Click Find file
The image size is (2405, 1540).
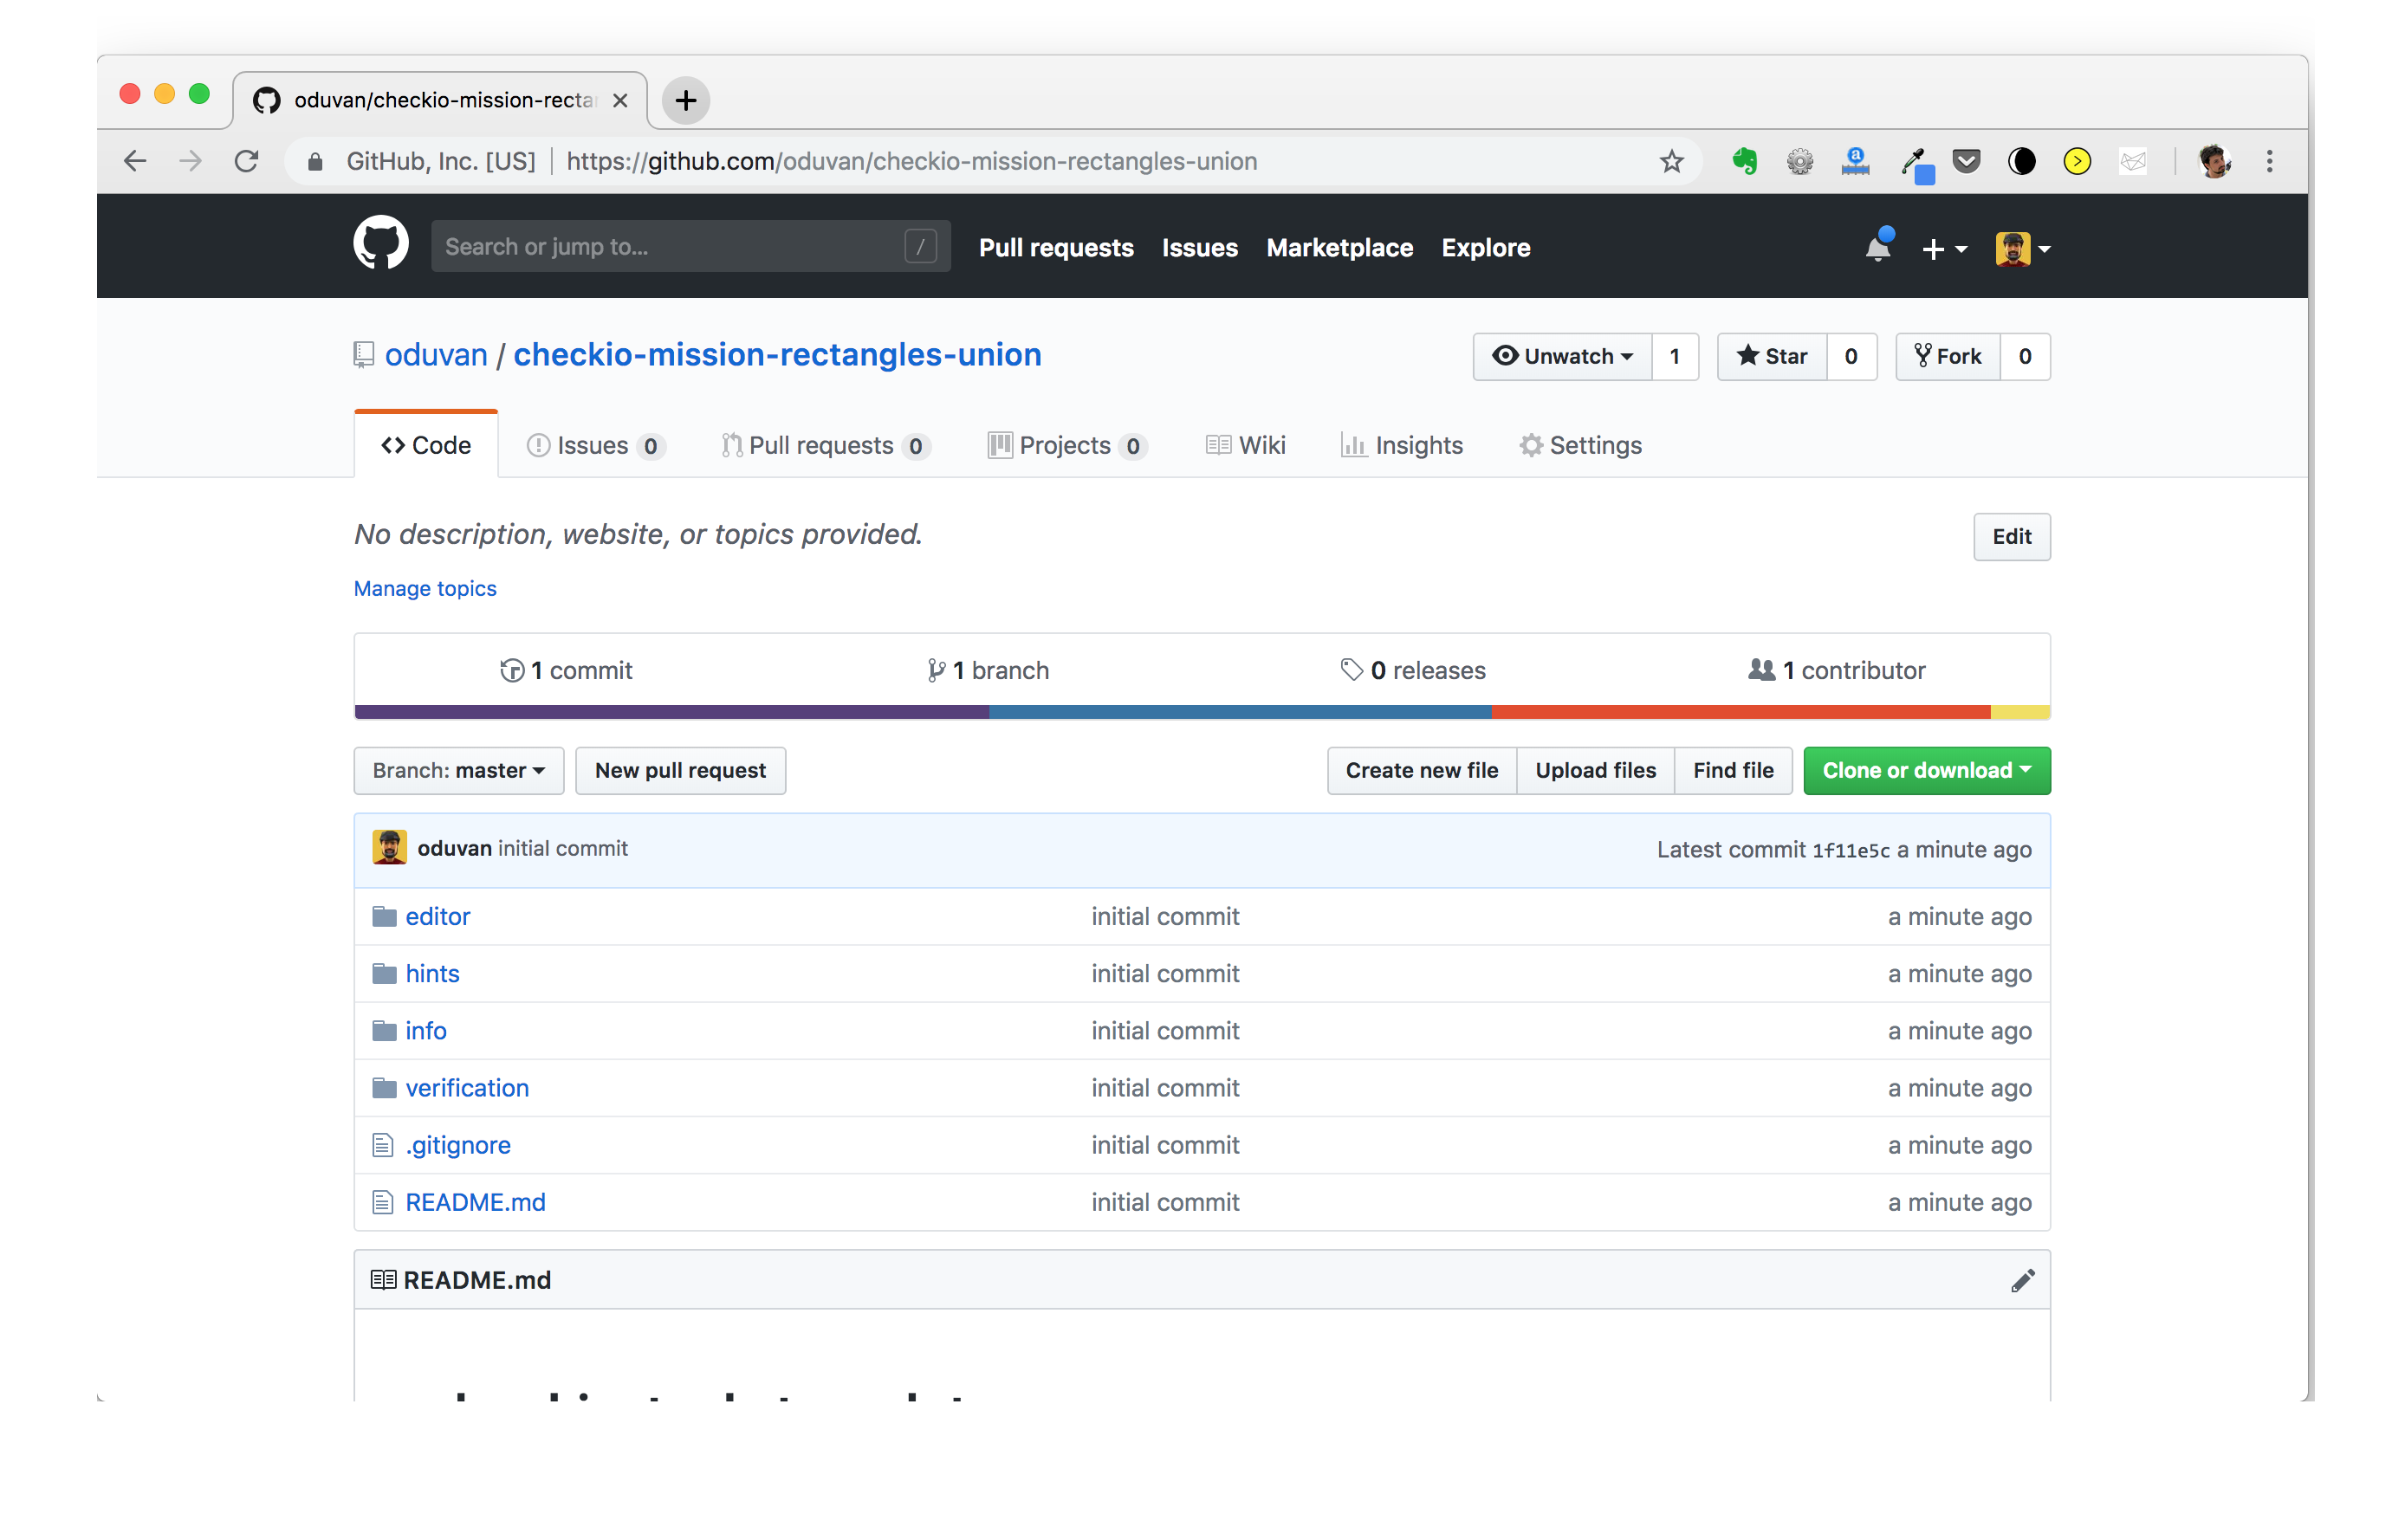[x=1733, y=770]
